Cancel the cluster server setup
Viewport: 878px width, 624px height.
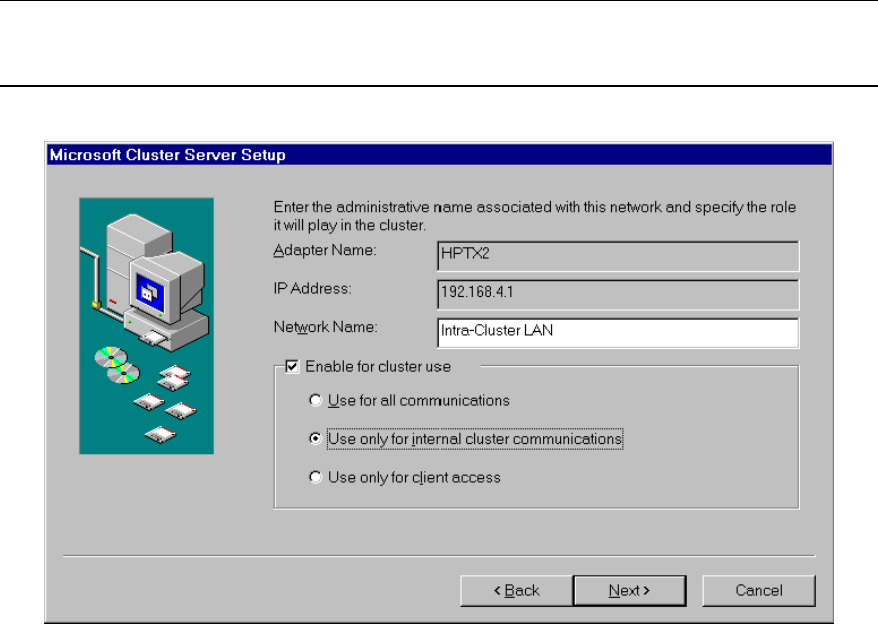tap(758, 591)
